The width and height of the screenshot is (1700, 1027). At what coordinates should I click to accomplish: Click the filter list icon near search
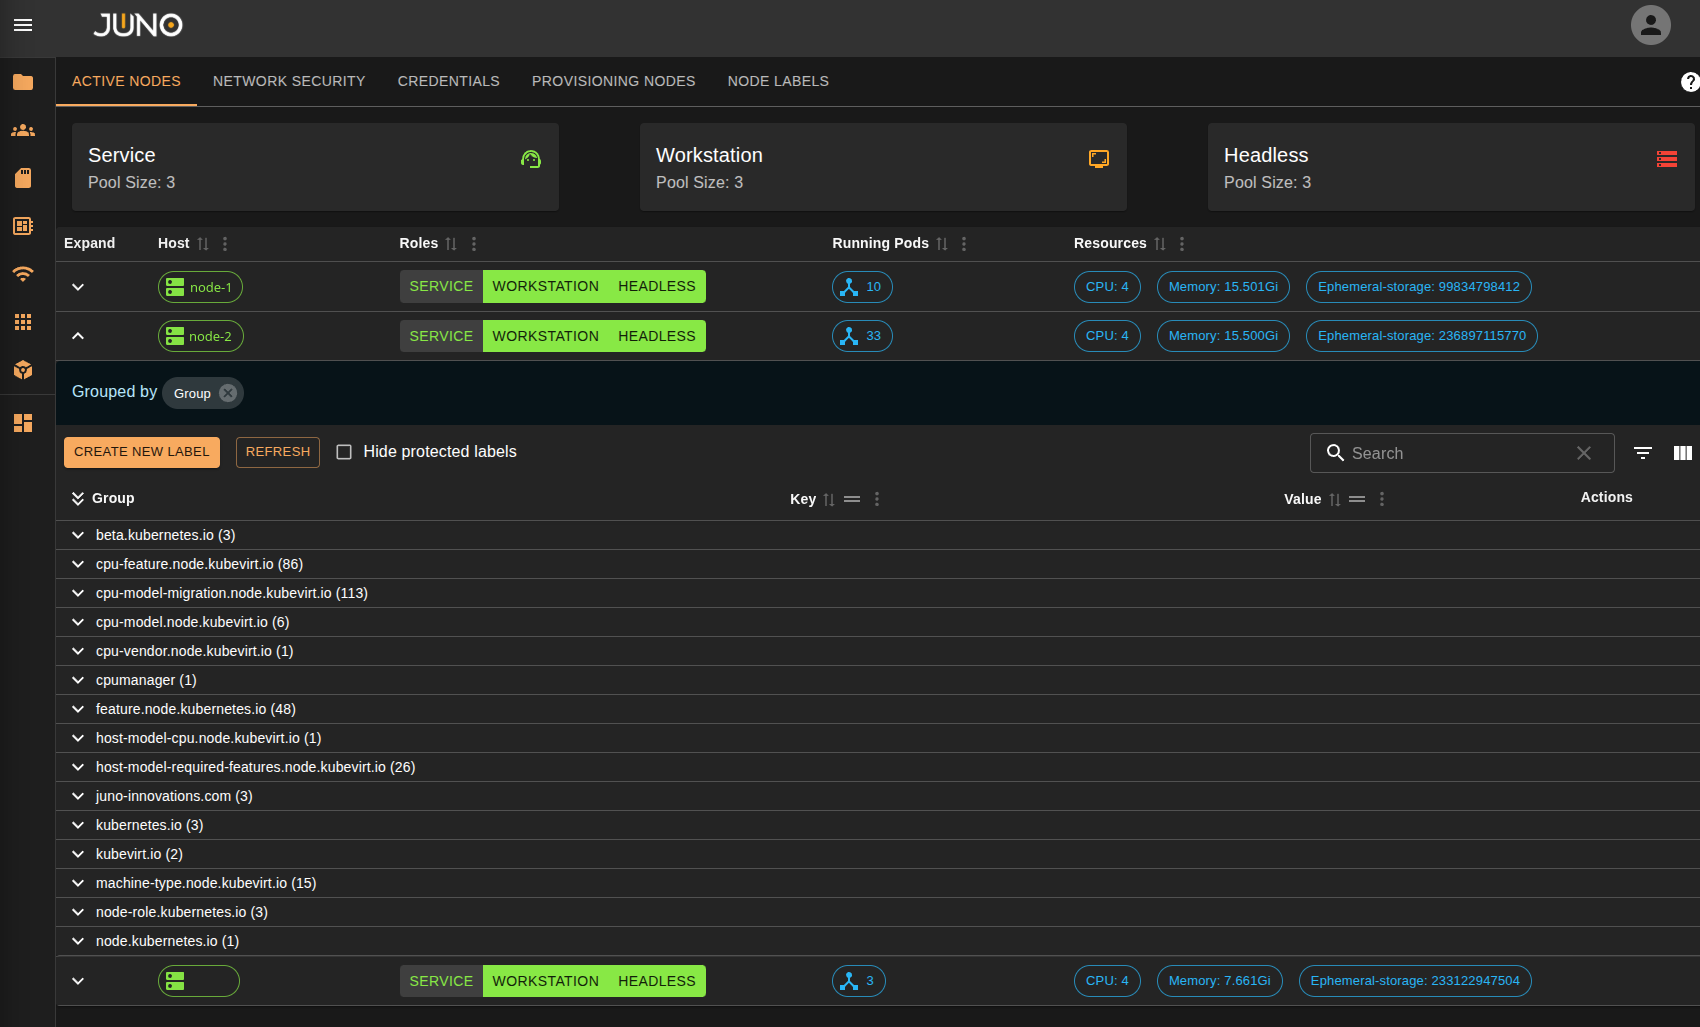(x=1642, y=453)
